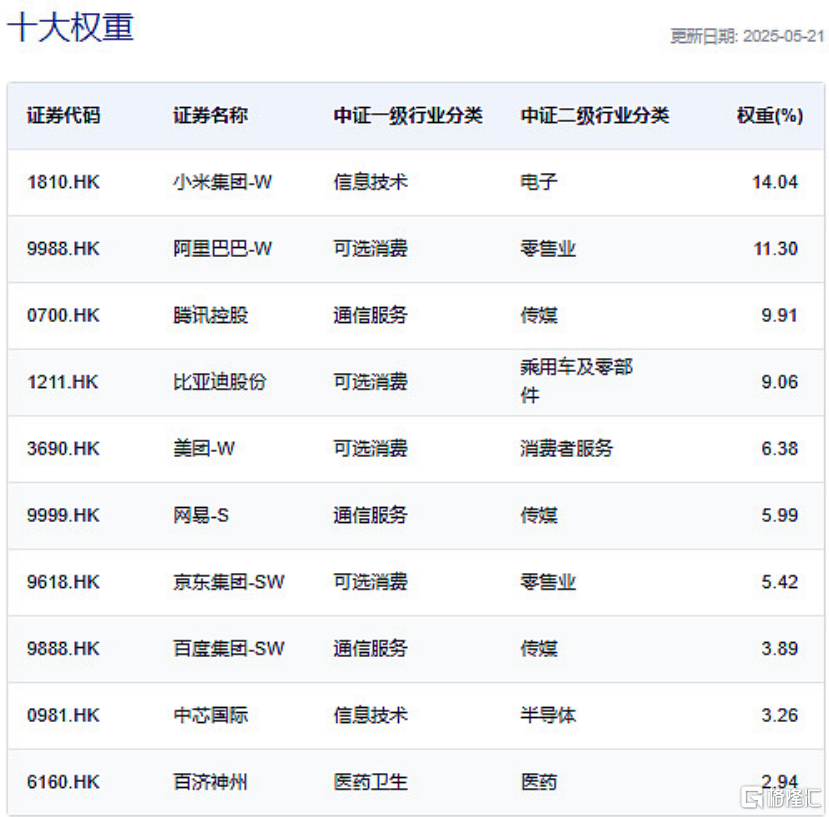Click 传媒 in the 腾讯控股 row

[539, 315]
